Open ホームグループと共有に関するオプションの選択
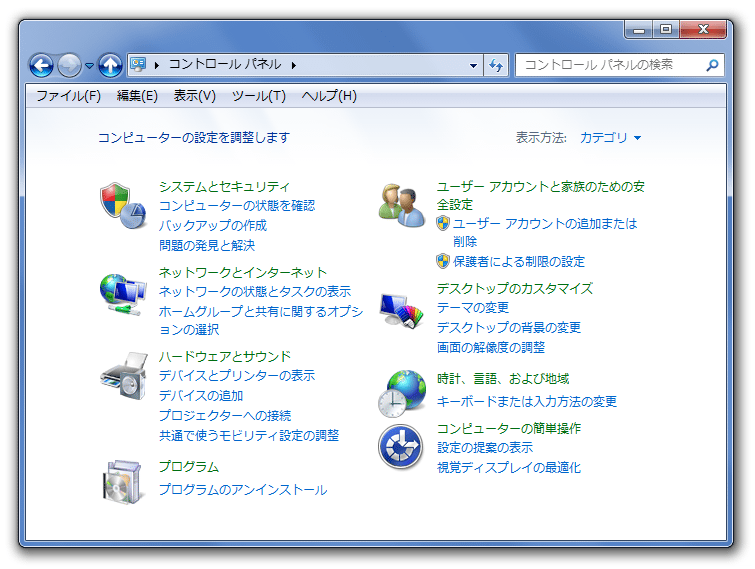This screenshot has height=569, width=755. tap(261, 321)
